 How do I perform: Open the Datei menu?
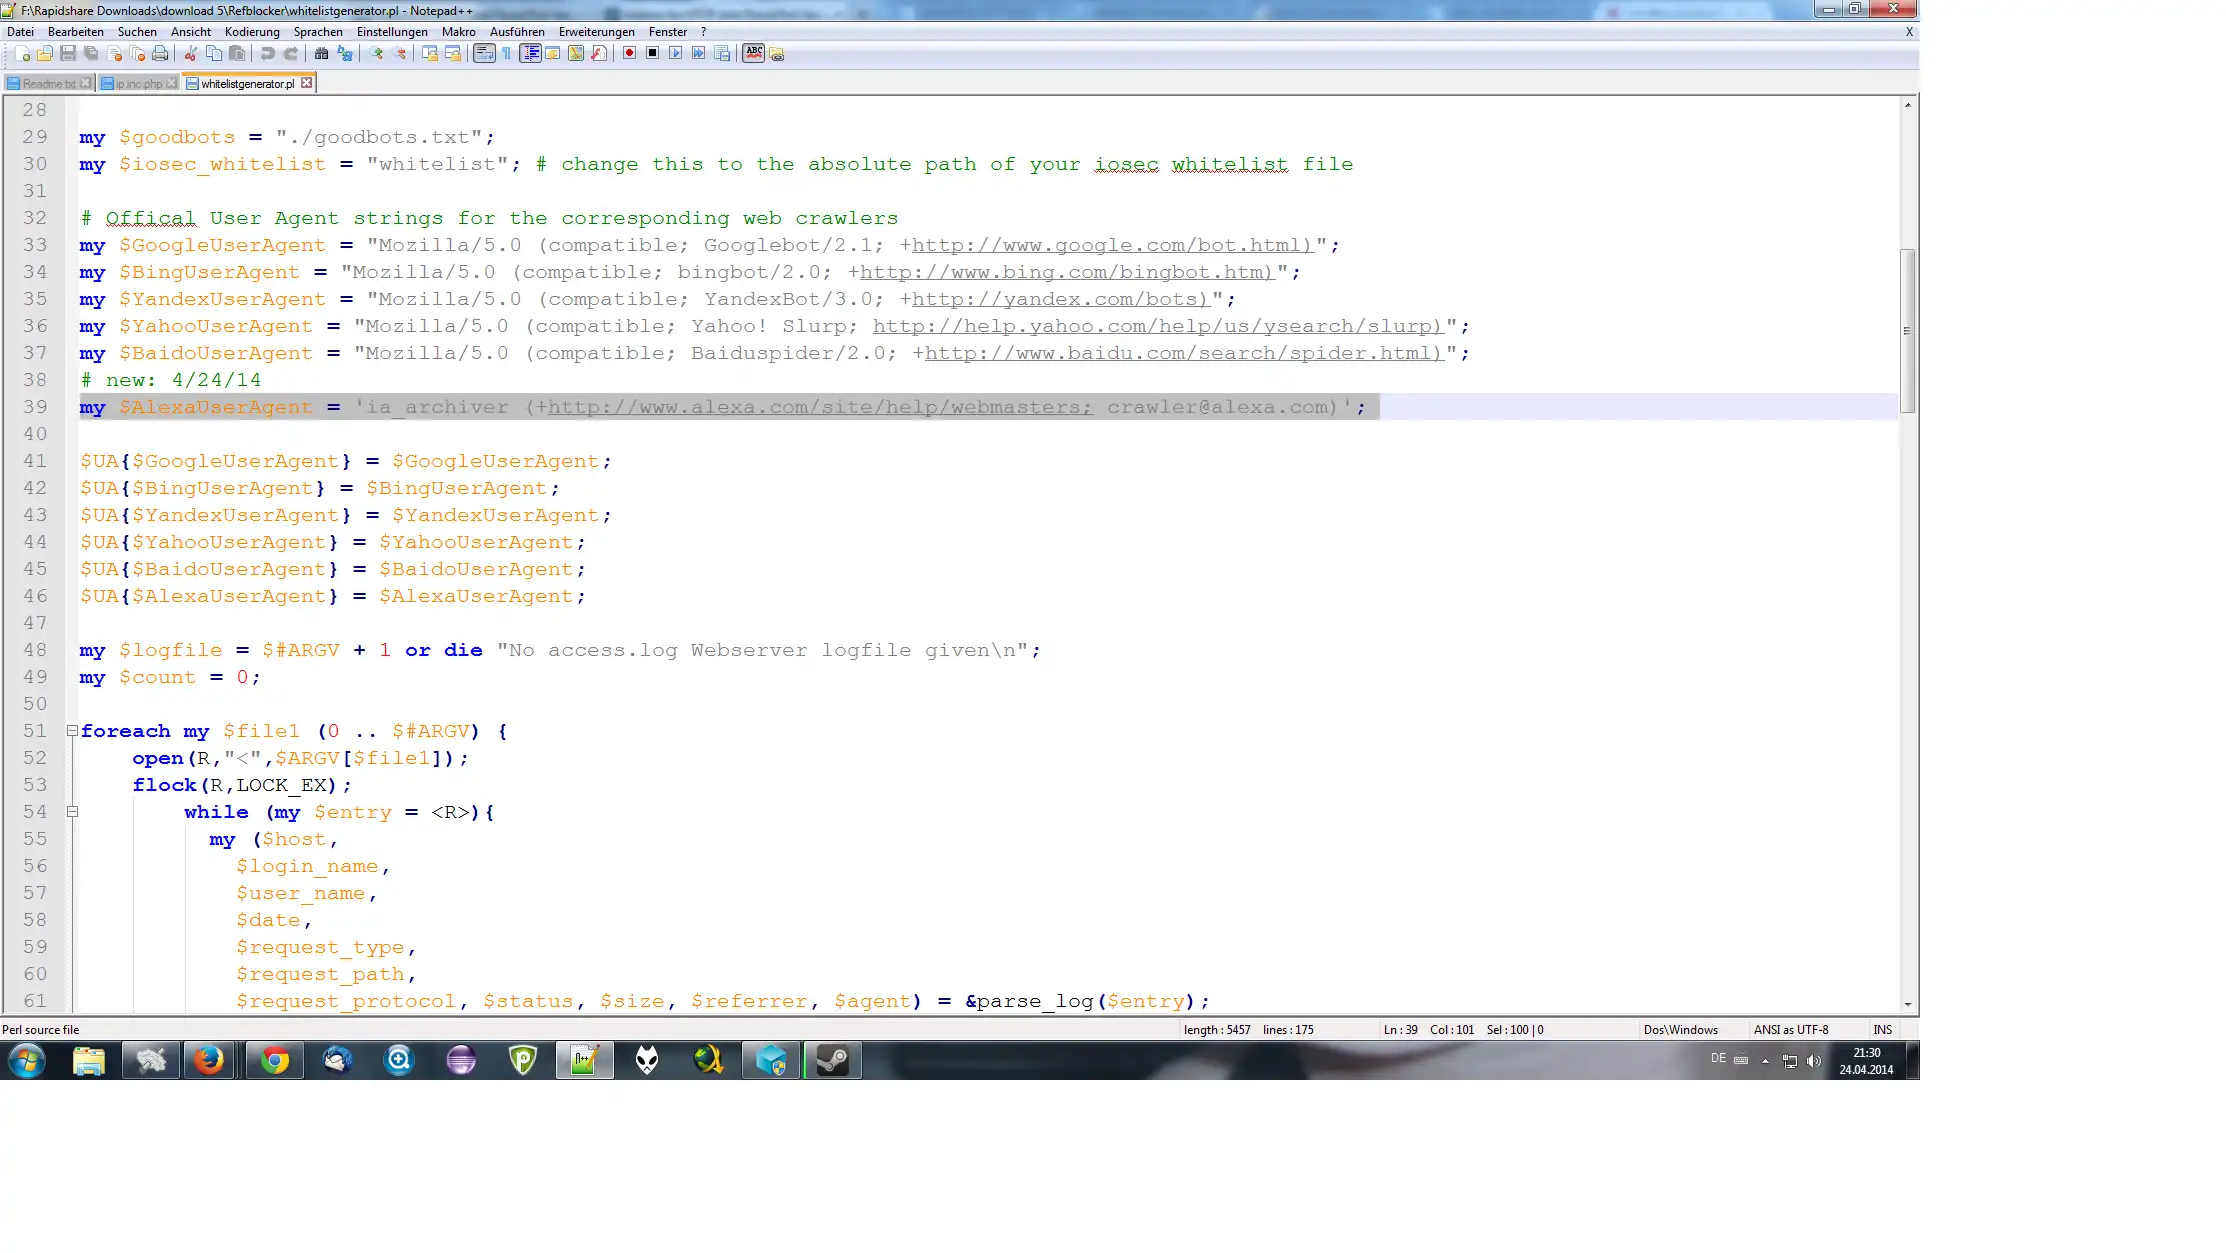18,31
